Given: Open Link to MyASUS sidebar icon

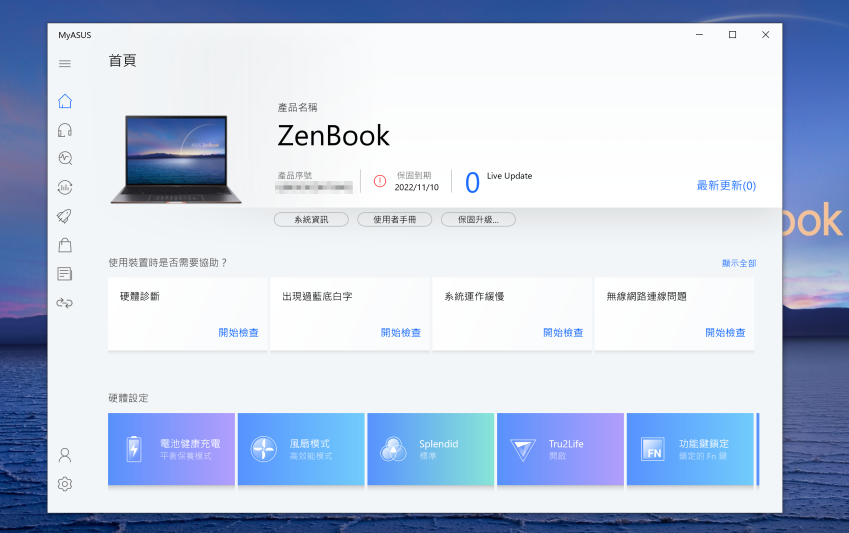Looking at the screenshot, I should click(x=65, y=303).
